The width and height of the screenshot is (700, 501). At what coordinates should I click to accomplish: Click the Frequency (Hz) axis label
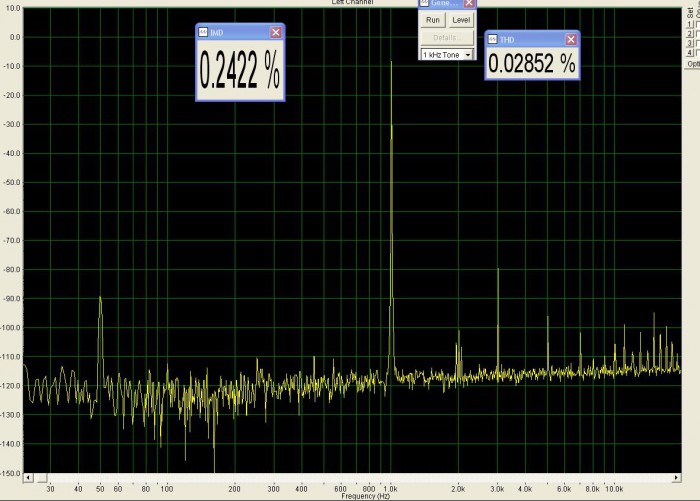tap(366, 496)
